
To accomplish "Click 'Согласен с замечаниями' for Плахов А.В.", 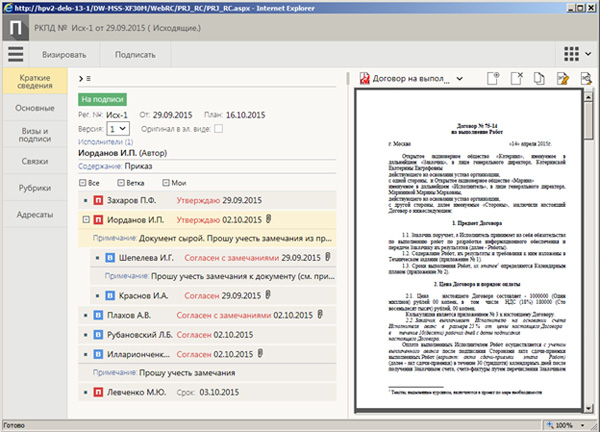I will (224, 315).
